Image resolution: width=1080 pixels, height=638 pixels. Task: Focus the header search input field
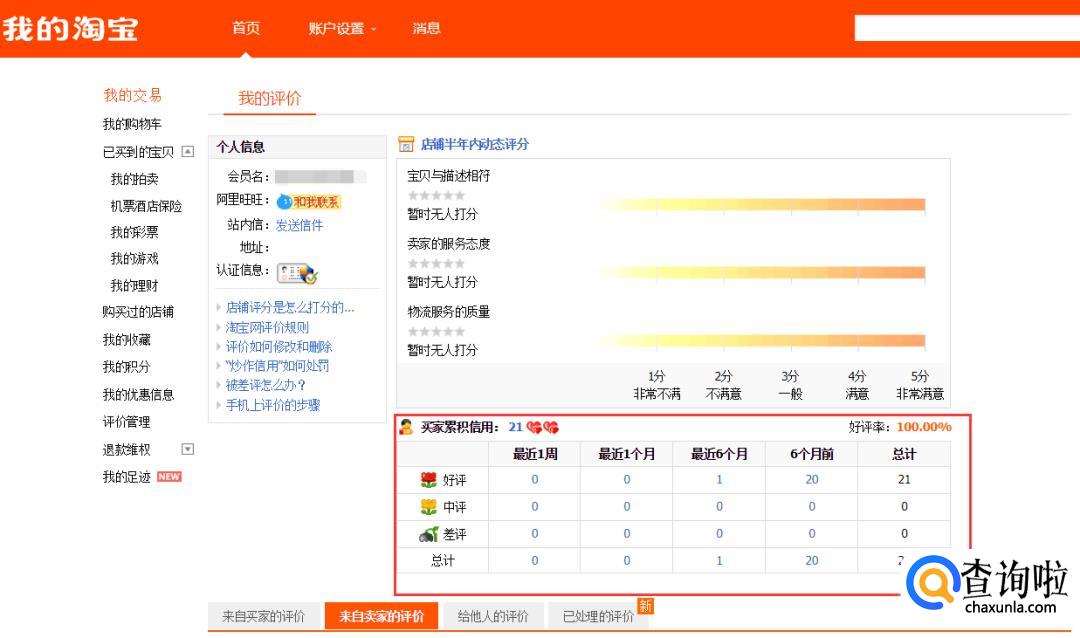point(967,28)
